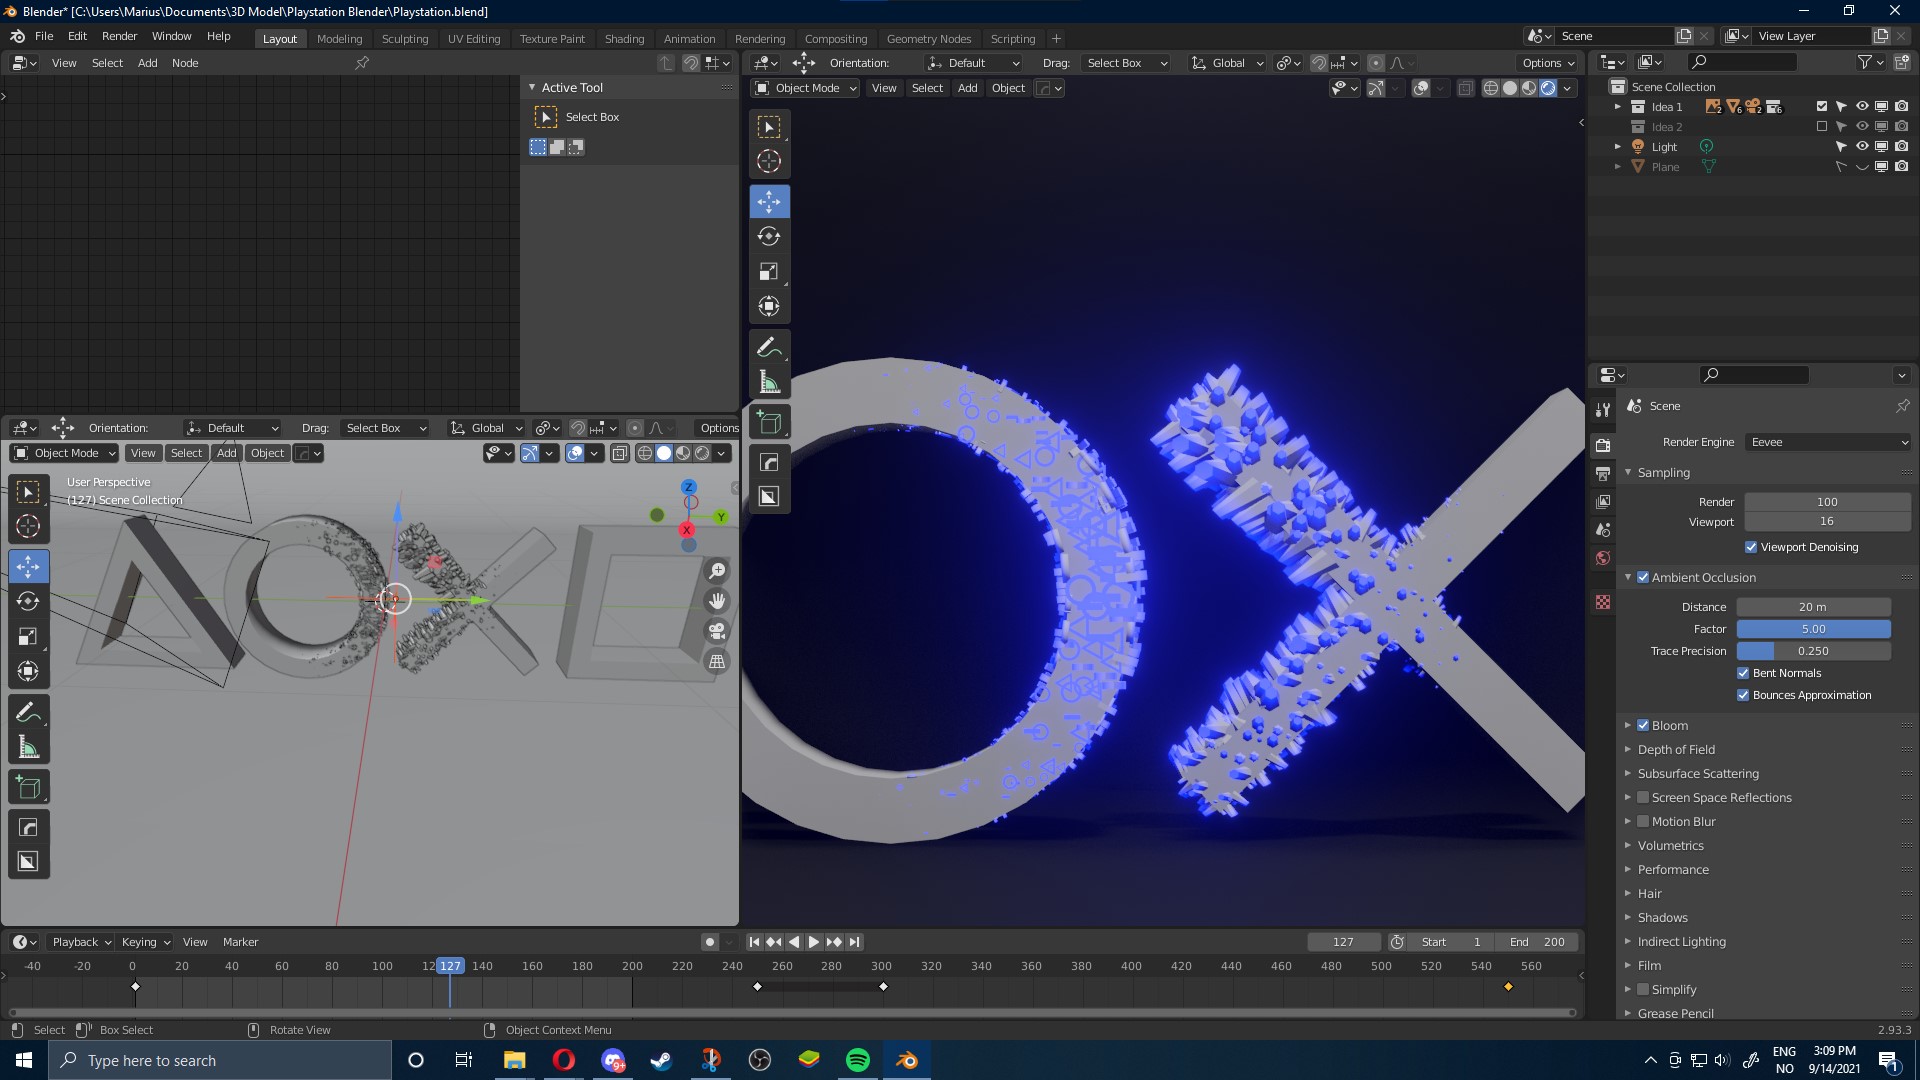1920x1080 pixels.
Task: Toggle Viewport Denoising checkbox
Action: pyautogui.click(x=1751, y=547)
